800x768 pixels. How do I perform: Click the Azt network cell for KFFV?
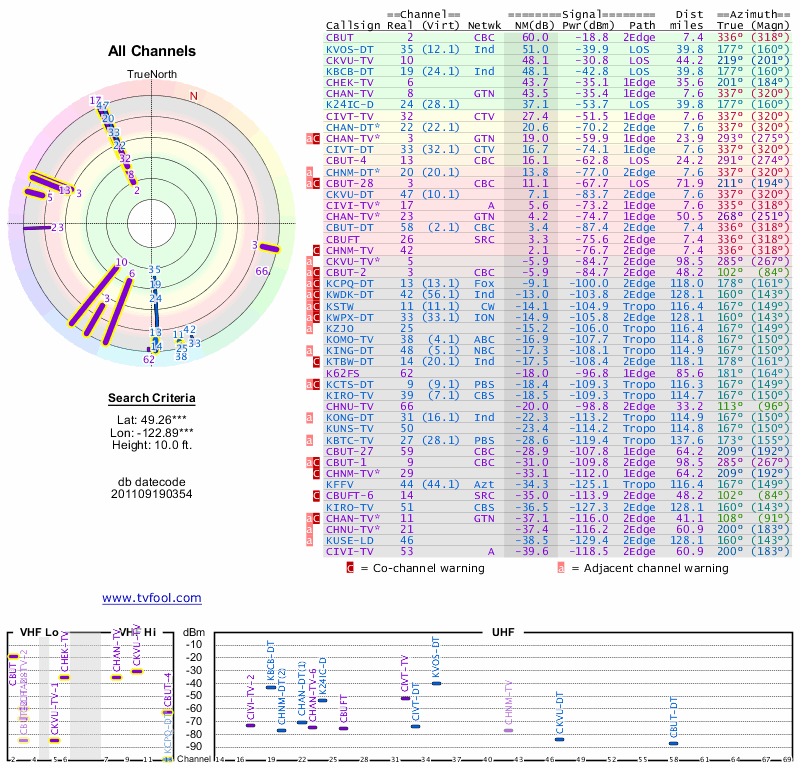[x=484, y=485]
